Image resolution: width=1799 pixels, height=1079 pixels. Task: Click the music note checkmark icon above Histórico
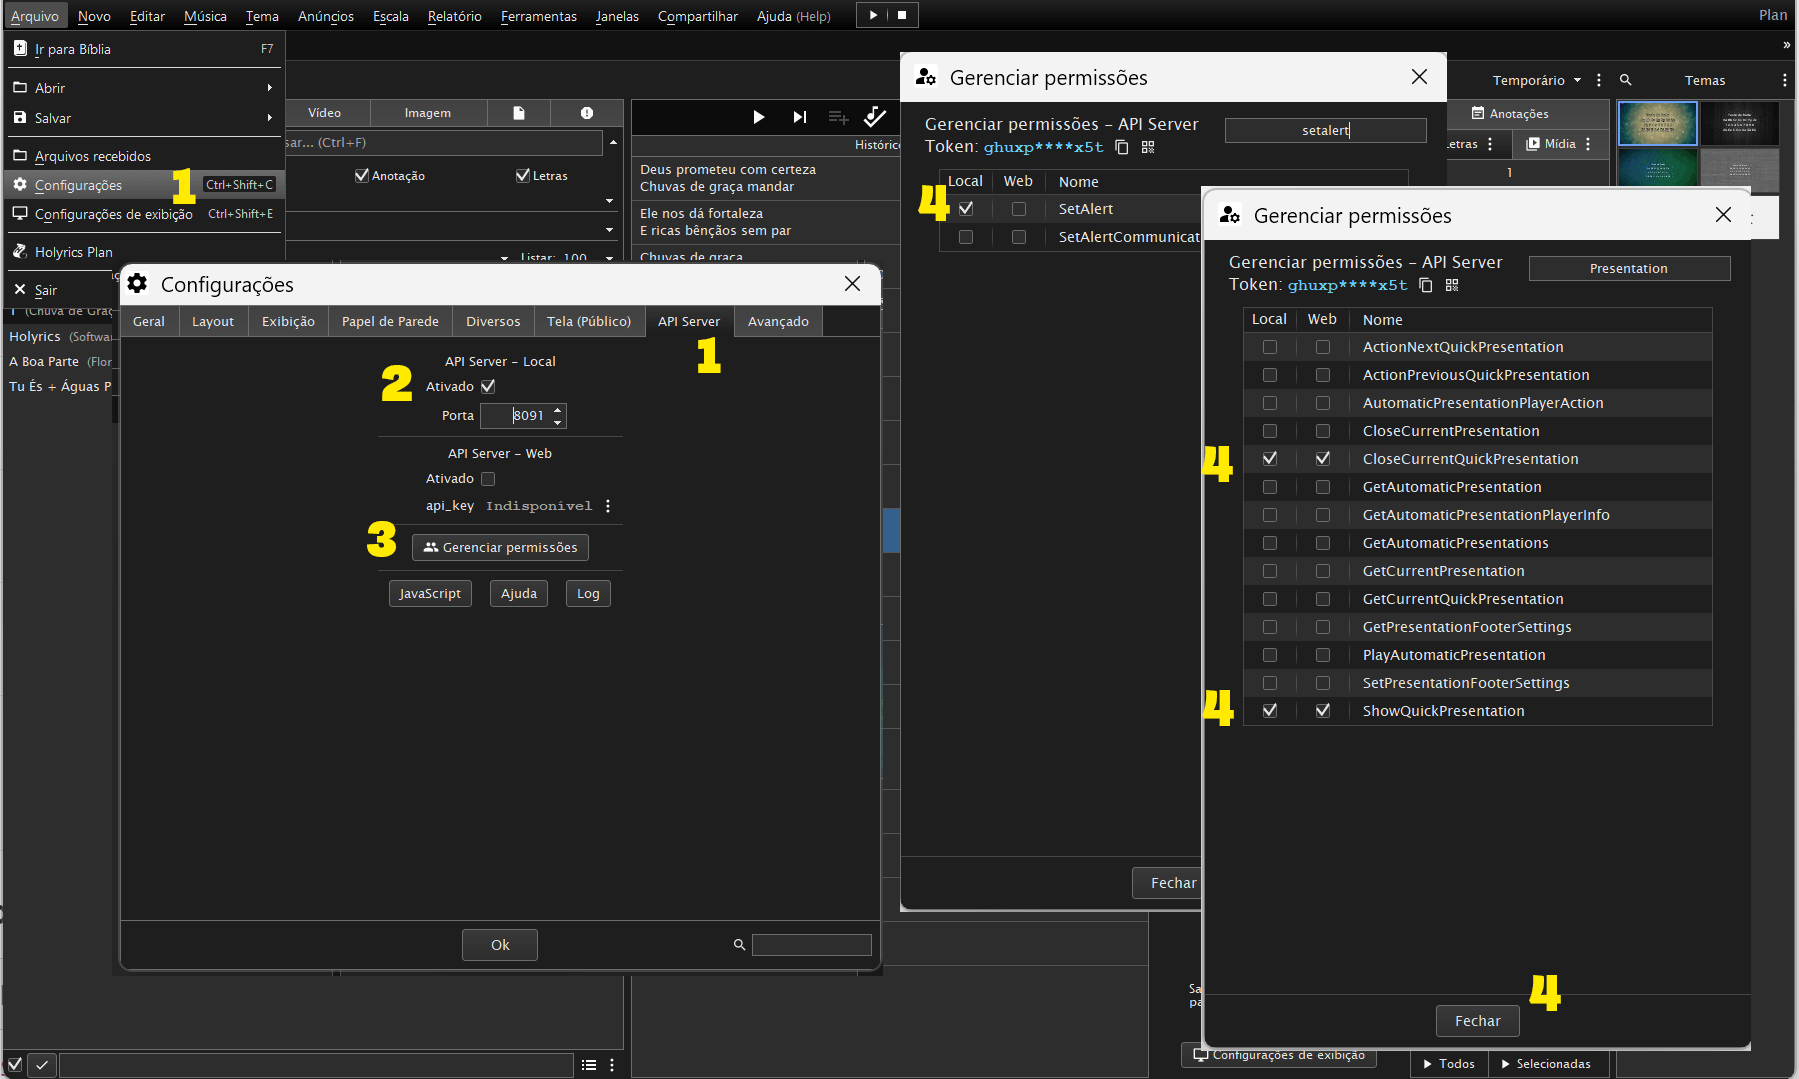(x=874, y=117)
